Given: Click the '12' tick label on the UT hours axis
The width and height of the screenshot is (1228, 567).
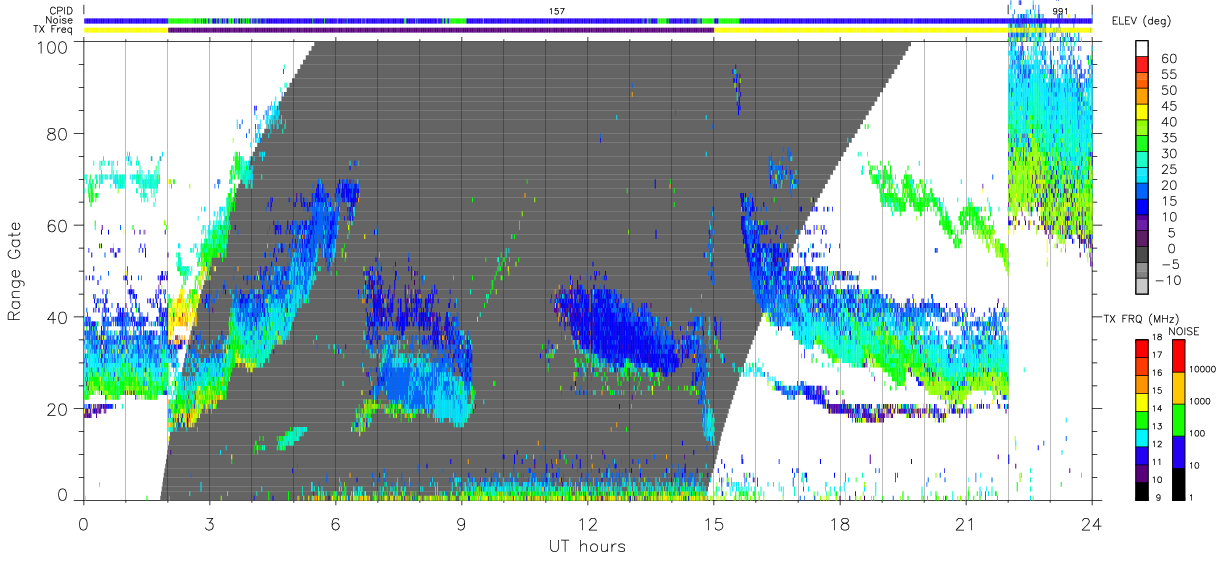Looking at the screenshot, I should [587, 523].
